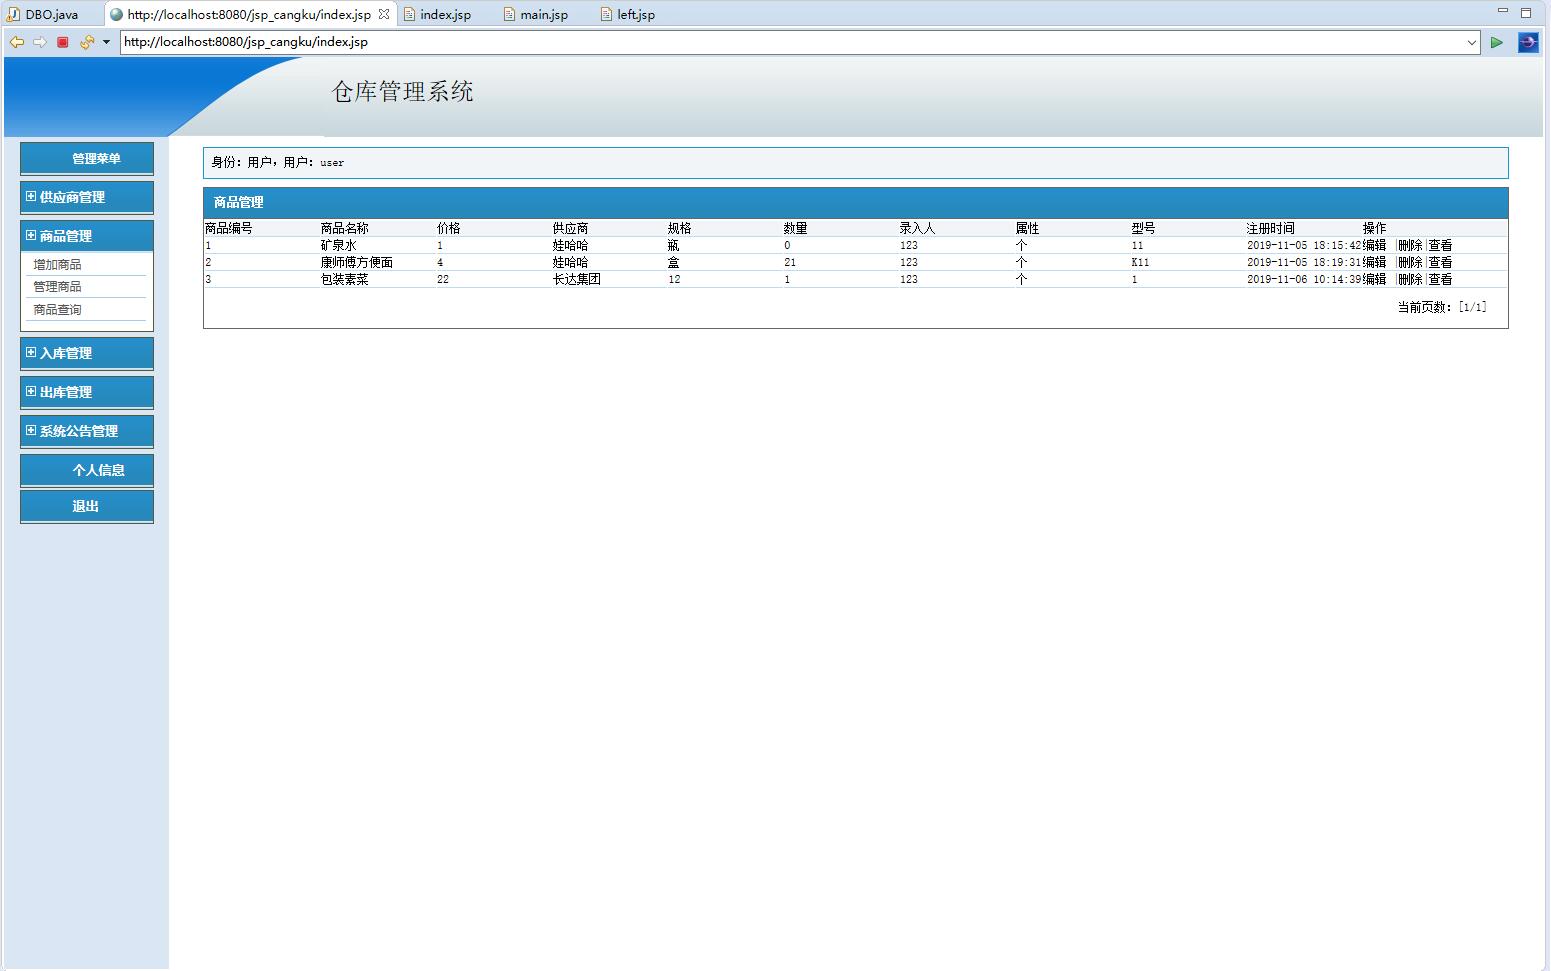Click 删除 for 矿泉水 row
Viewport: 1551px width, 971px height.
tap(1410, 245)
